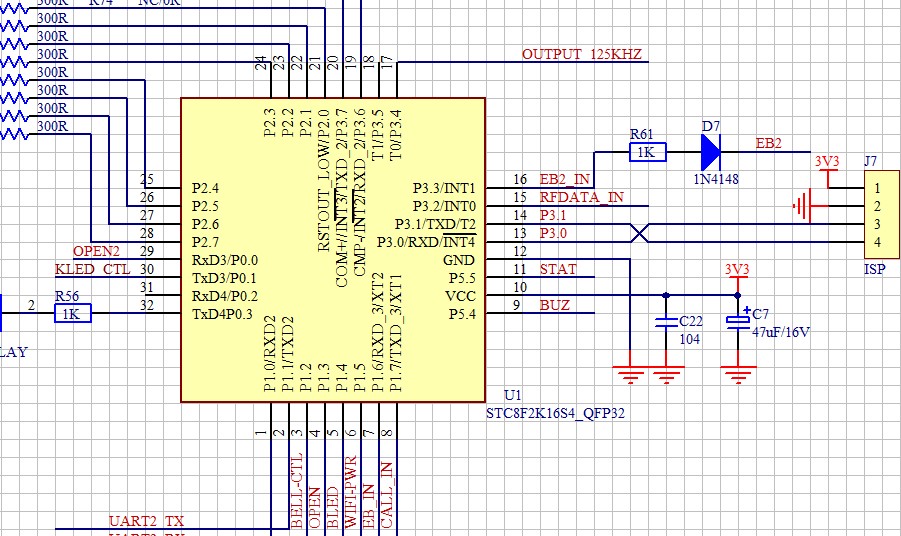This screenshot has height=536, width=901.
Task: Click EB2_IN net label
Action: click(x=564, y=179)
